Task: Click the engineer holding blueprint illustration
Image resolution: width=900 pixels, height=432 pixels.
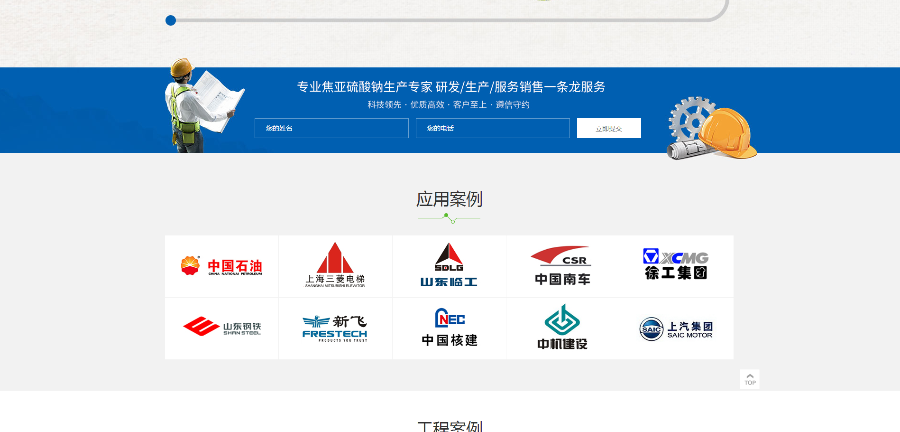Action: pyautogui.click(x=204, y=106)
